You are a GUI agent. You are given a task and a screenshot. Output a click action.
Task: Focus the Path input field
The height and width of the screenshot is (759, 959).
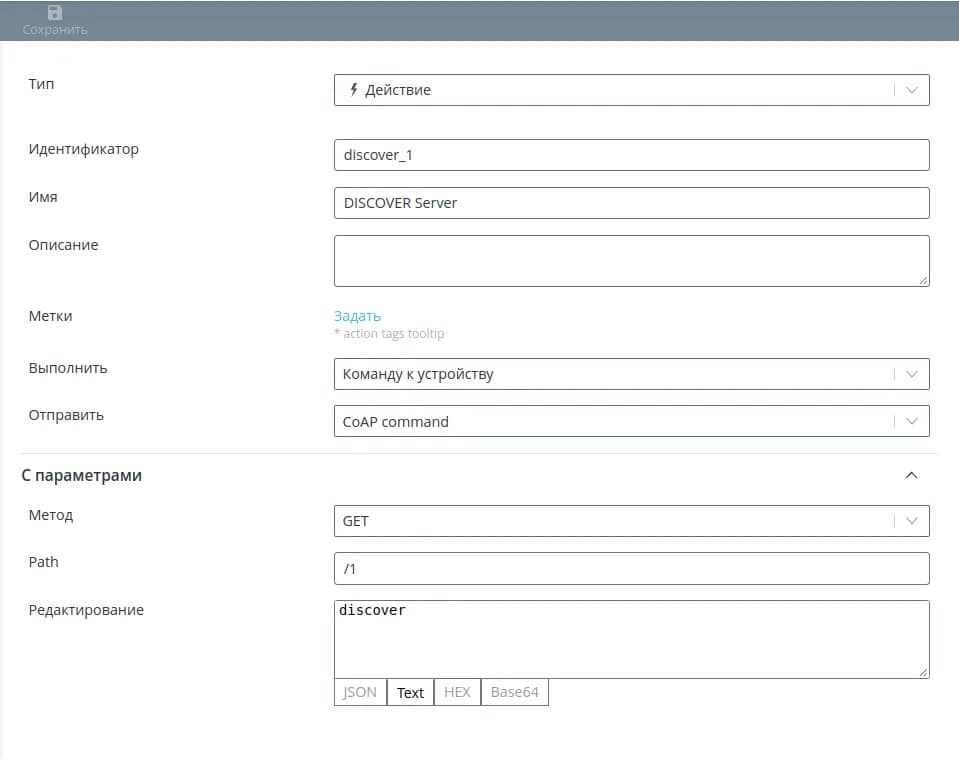point(631,569)
